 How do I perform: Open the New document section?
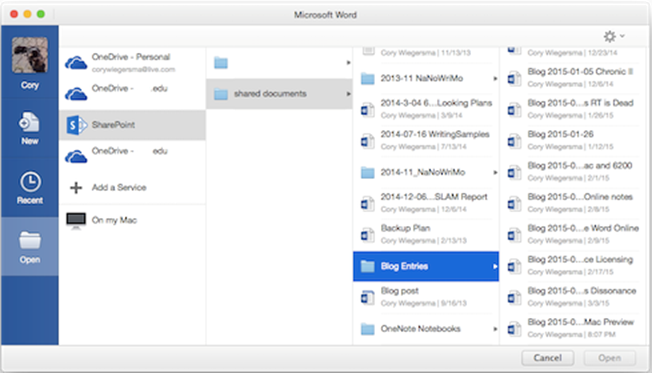click(x=30, y=128)
